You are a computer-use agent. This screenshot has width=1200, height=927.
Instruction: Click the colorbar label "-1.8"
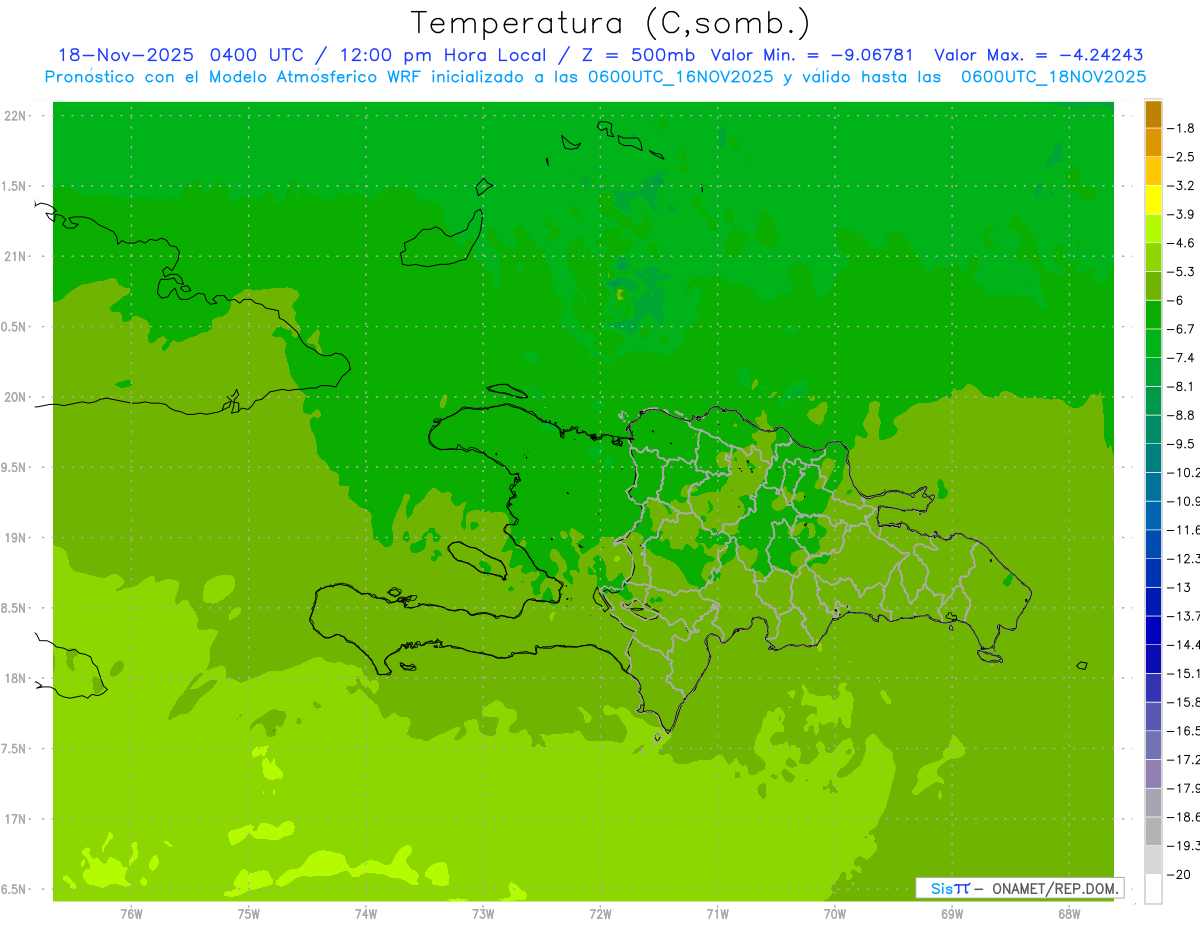tap(1182, 128)
